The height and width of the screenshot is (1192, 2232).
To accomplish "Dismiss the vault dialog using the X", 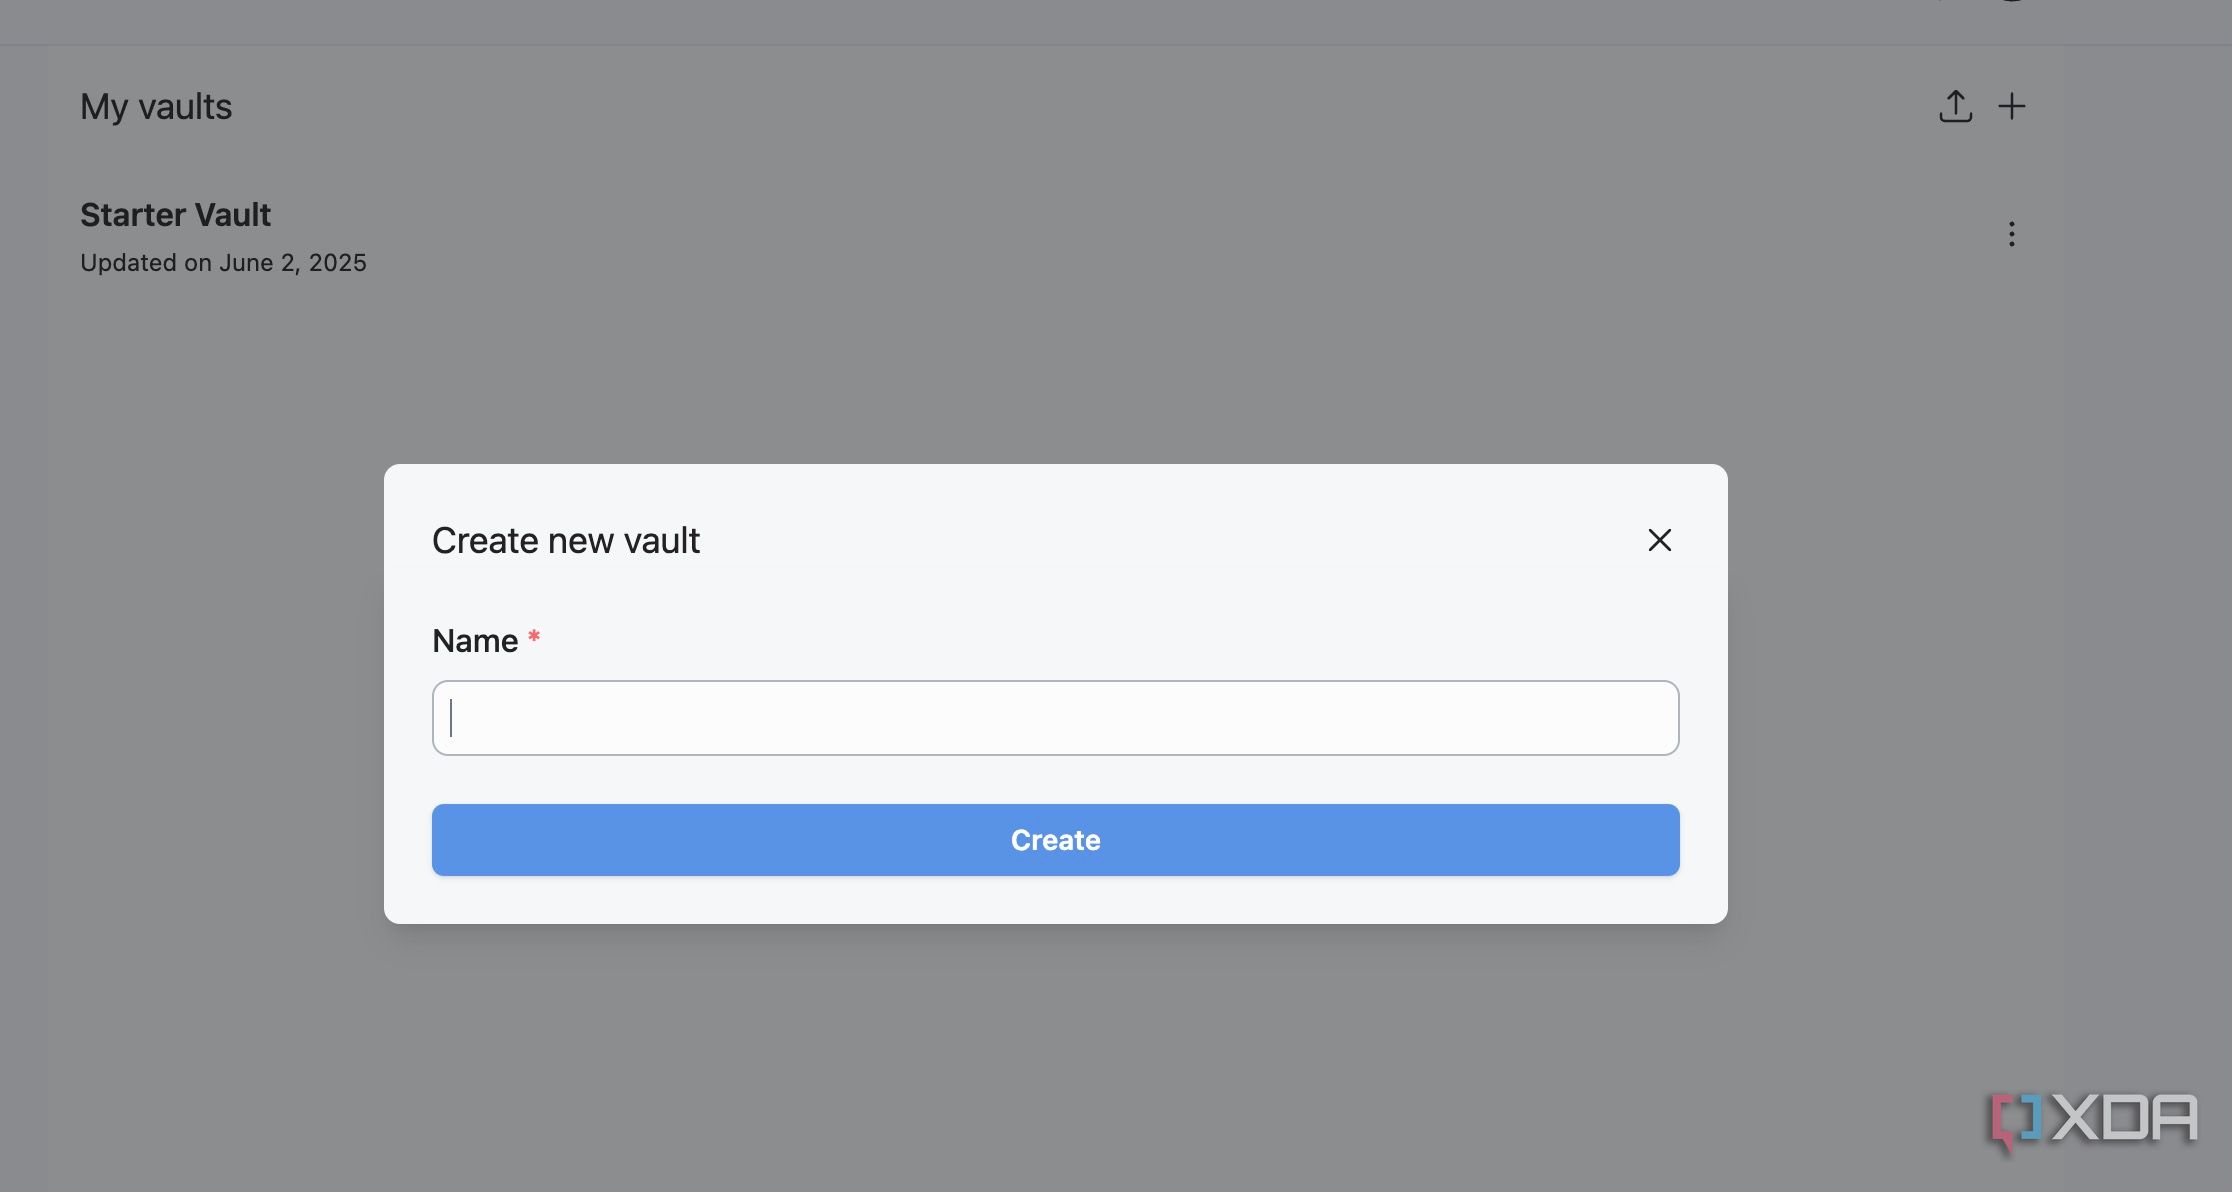I will tap(1659, 540).
